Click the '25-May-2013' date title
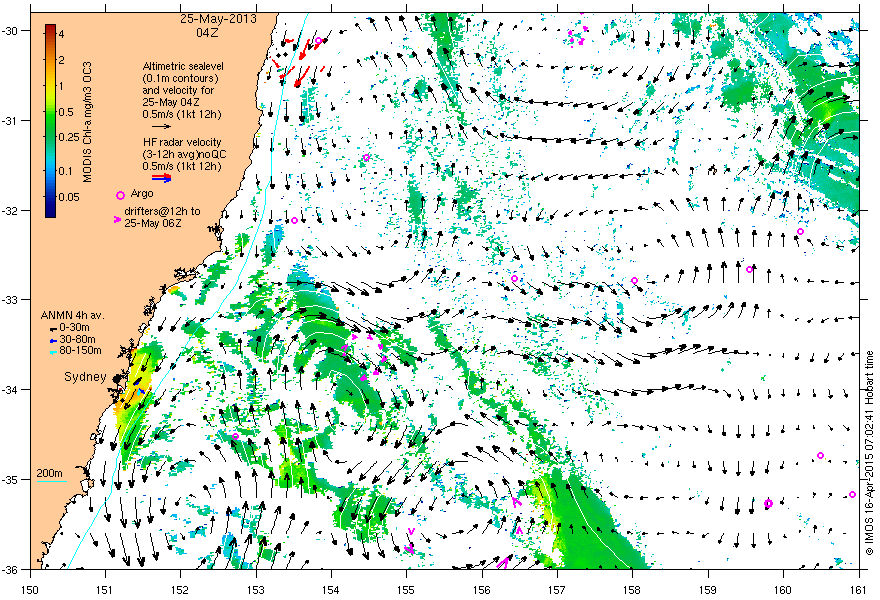880x600 pixels. (218, 19)
